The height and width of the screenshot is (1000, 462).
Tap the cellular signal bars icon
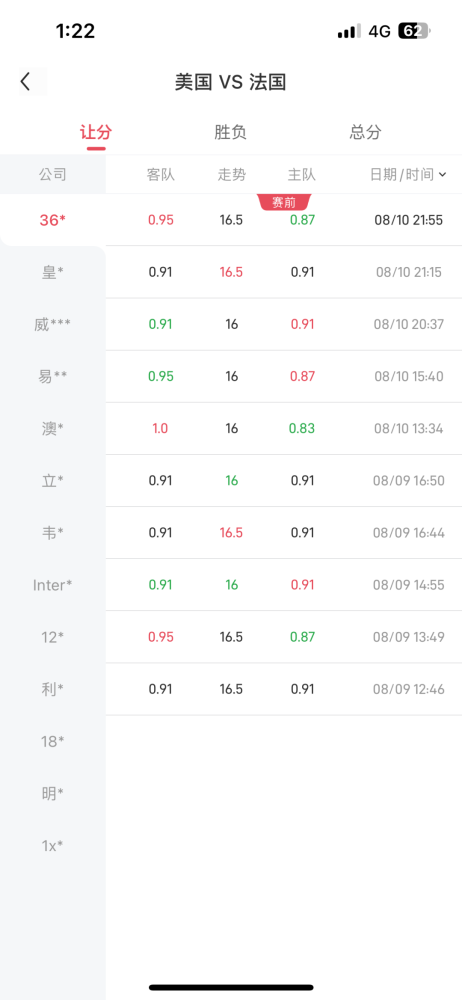tap(349, 31)
